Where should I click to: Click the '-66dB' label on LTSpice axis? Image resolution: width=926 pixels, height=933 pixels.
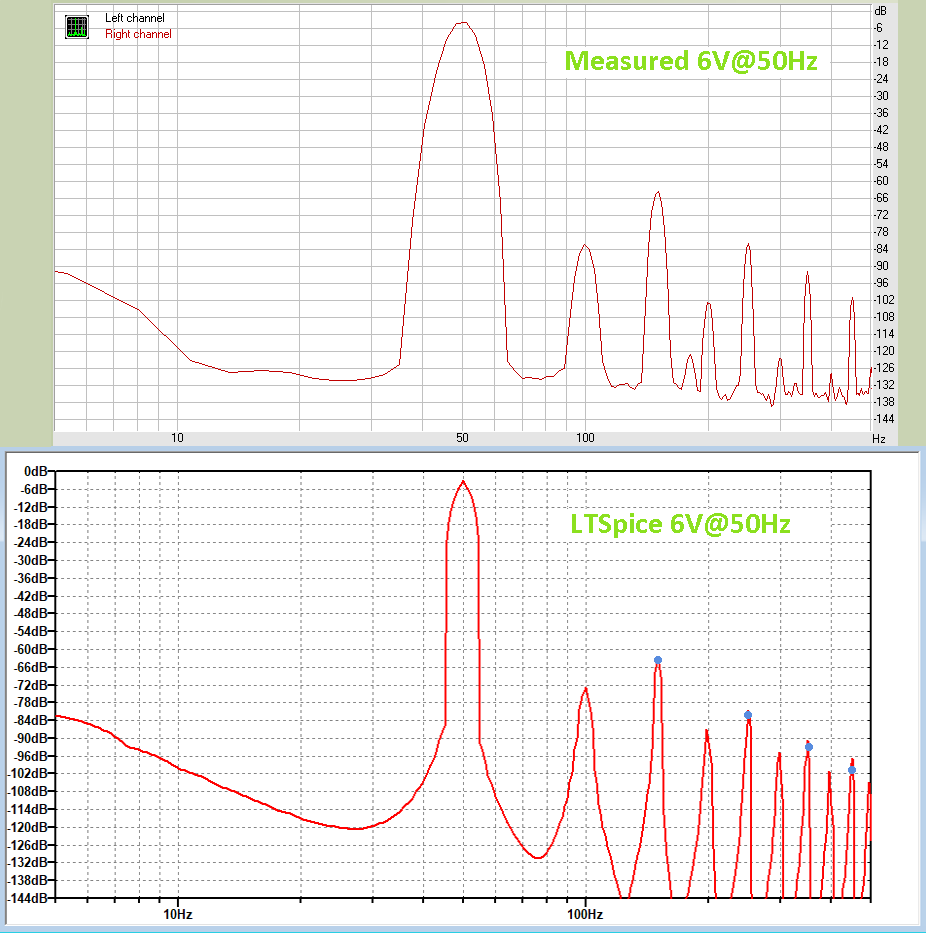click(x=30, y=667)
